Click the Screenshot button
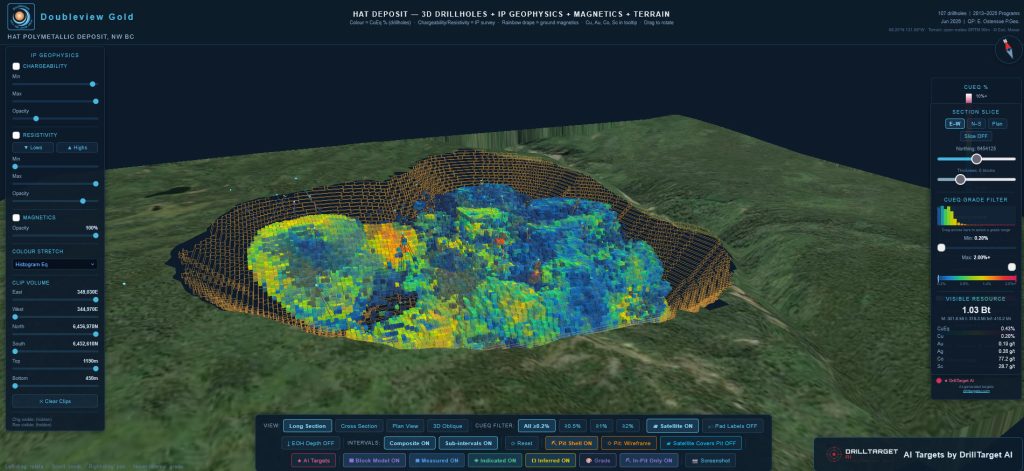This screenshot has height=471, width=1024. pyautogui.click(x=709, y=461)
